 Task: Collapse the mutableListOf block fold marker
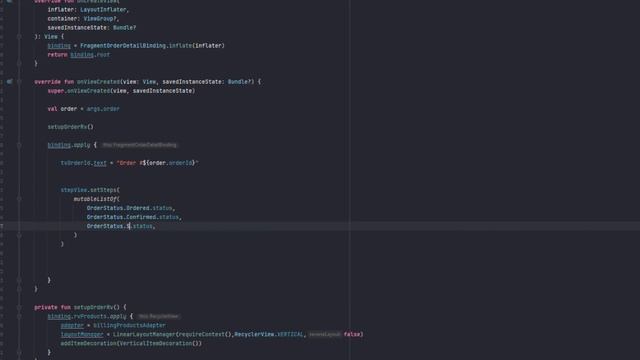19,199
